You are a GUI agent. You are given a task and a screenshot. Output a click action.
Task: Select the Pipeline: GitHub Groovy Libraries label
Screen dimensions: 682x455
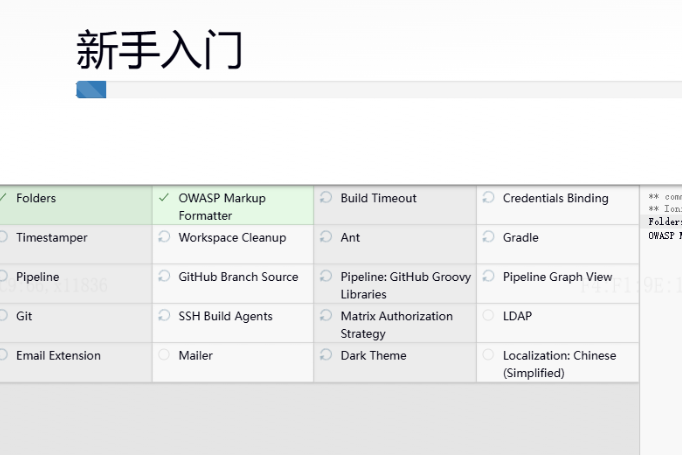coord(406,285)
